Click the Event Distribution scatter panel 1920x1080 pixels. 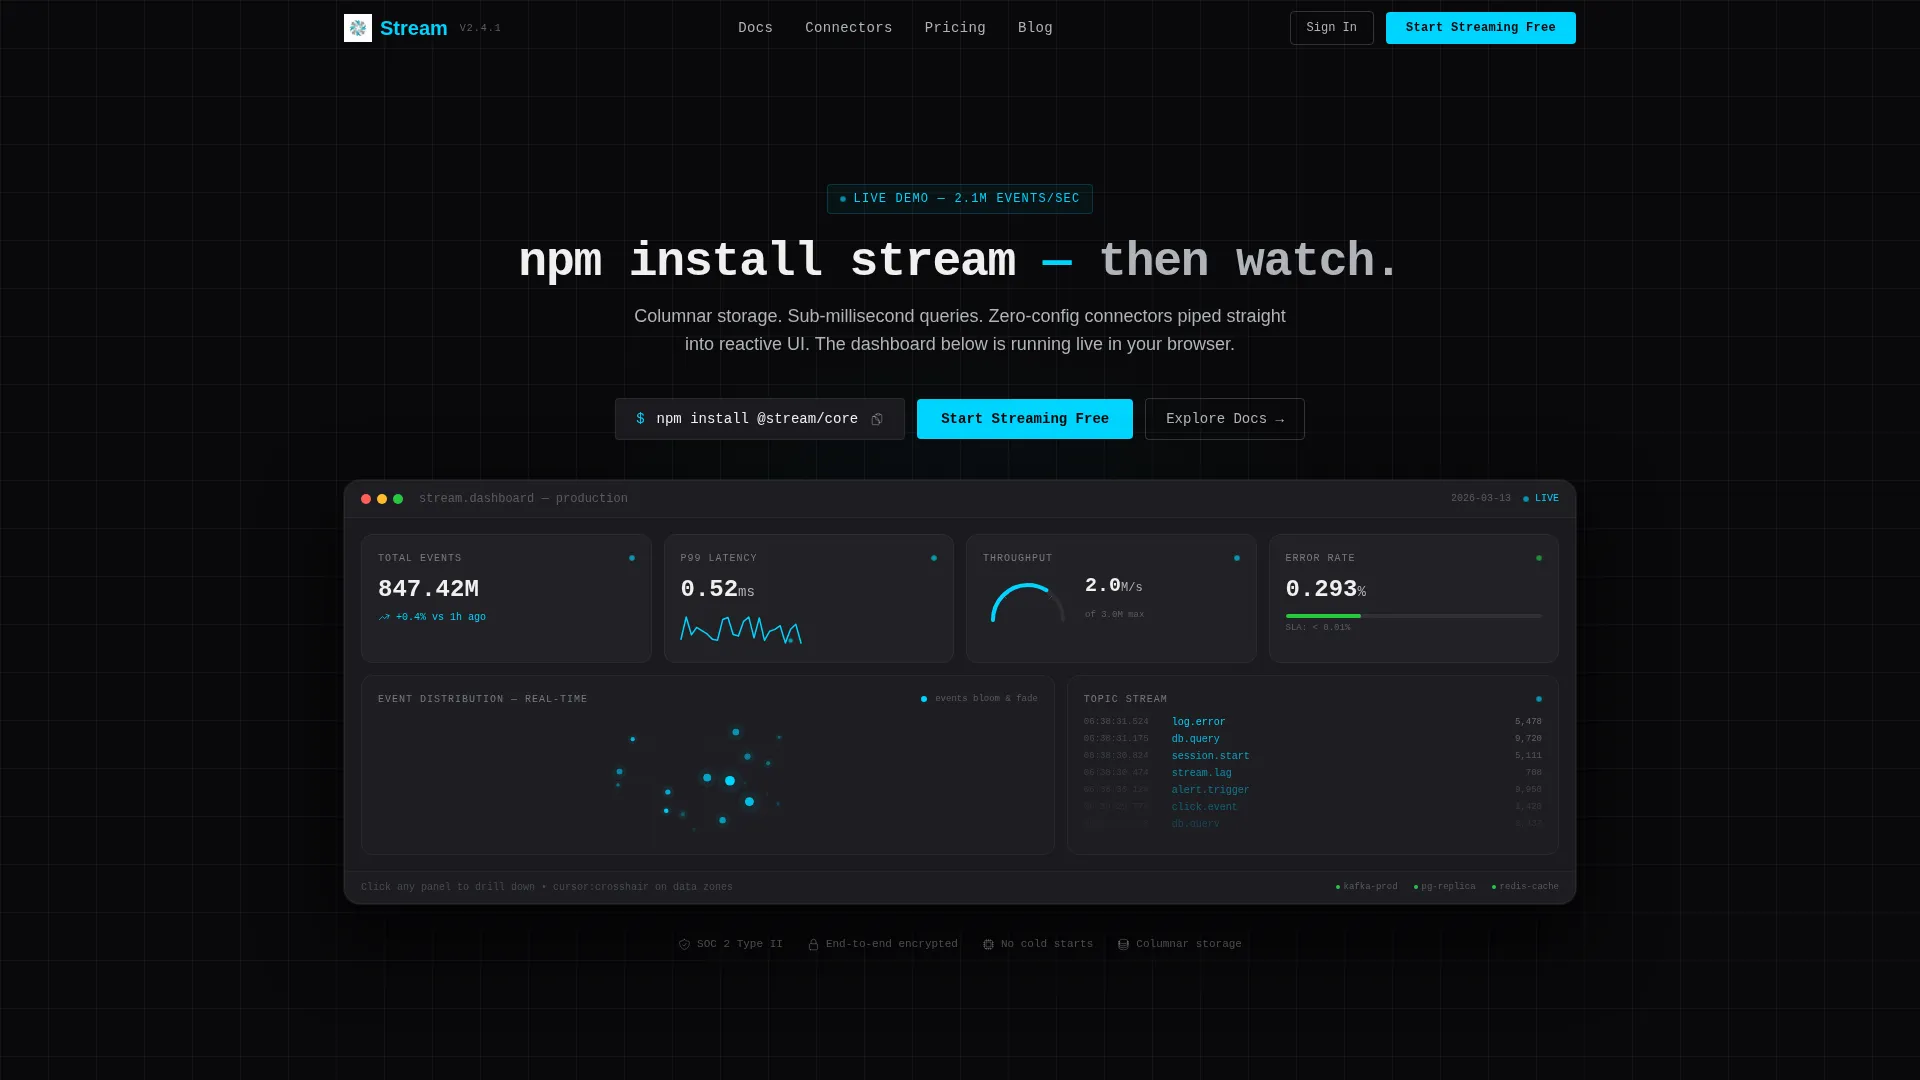coord(708,765)
